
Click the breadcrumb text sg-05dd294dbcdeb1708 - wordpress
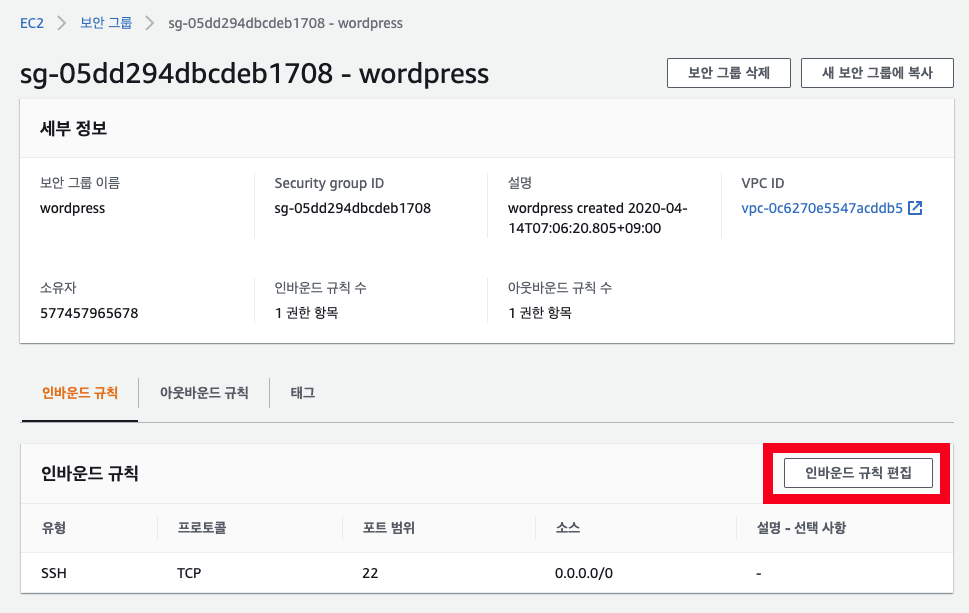coord(286,23)
